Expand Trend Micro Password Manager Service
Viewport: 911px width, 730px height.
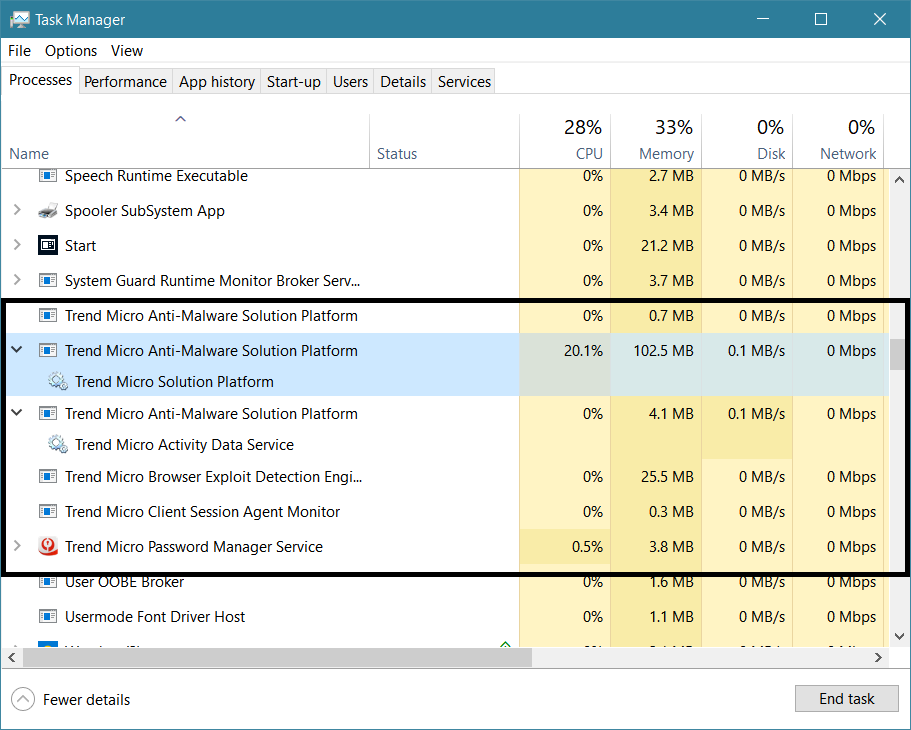point(17,547)
